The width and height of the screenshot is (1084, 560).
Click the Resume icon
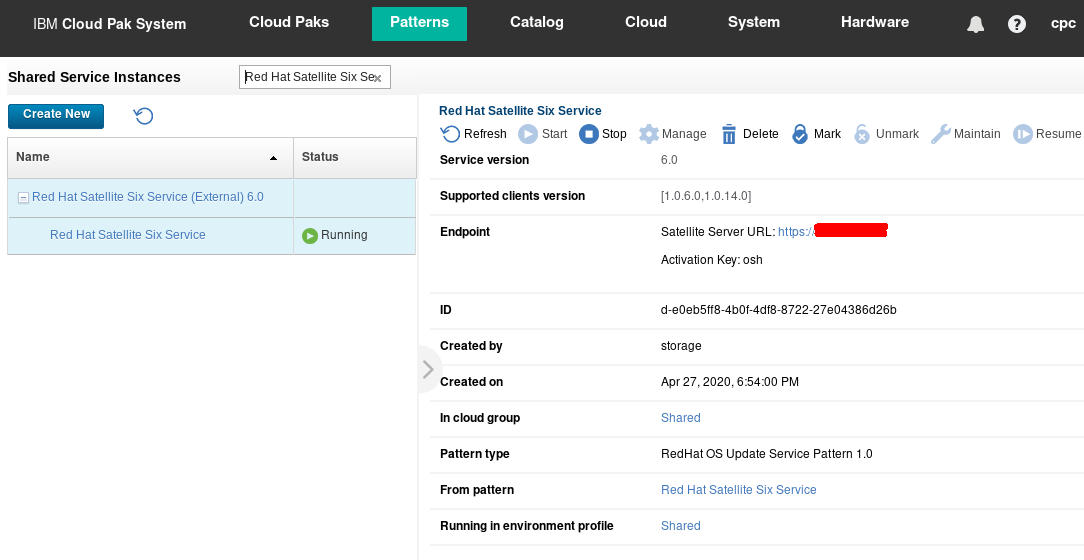pos(1022,134)
